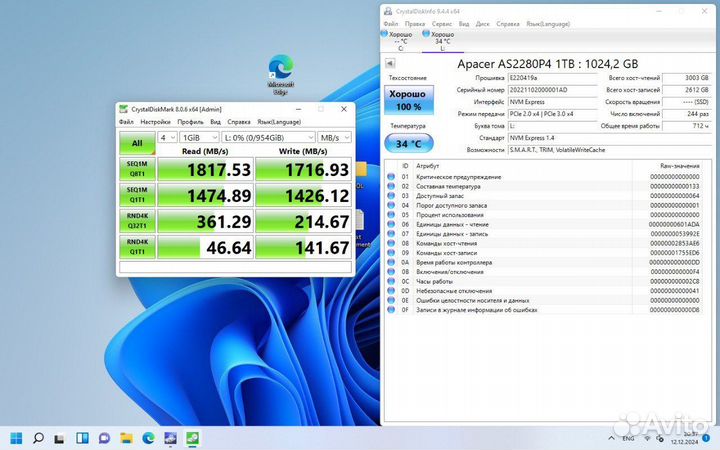Open CrystalDiskMark Файл menu
The width and height of the screenshot is (720, 450).
click(x=126, y=122)
